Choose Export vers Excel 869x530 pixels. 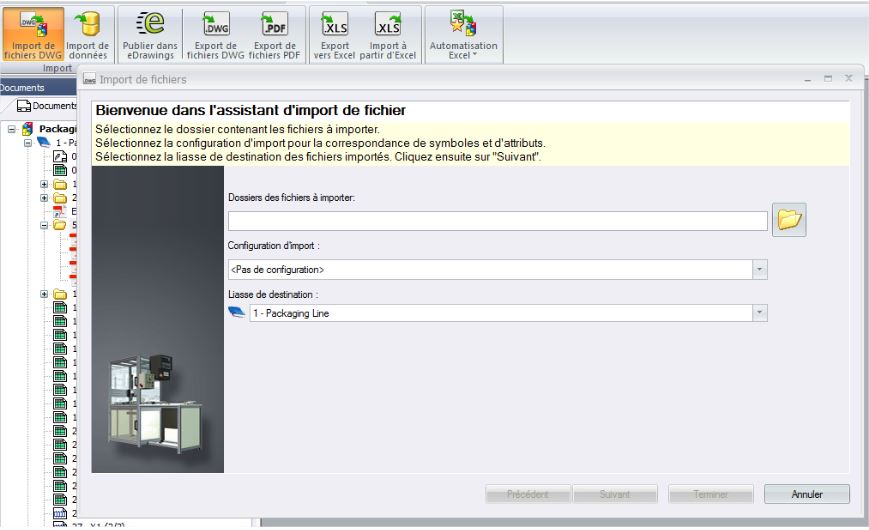point(335,34)
